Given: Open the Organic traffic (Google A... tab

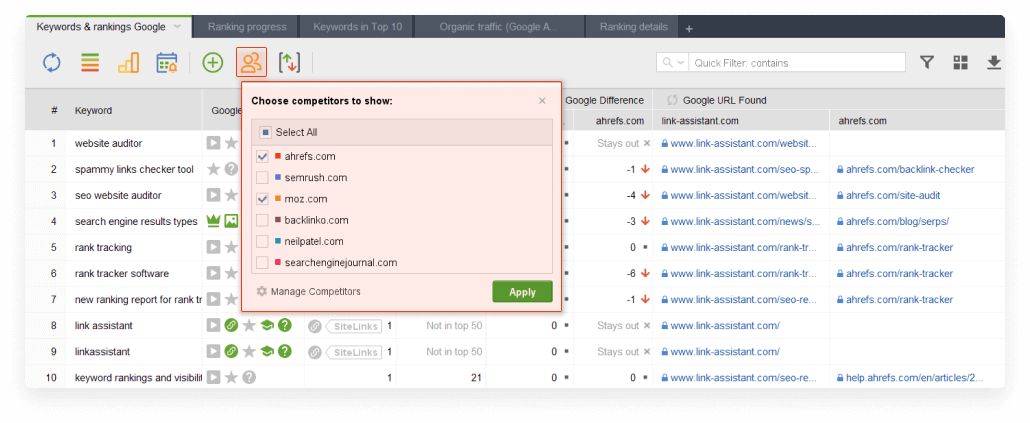Looking at the screenshot, I should pyautogui.click(x=498, y=27).
